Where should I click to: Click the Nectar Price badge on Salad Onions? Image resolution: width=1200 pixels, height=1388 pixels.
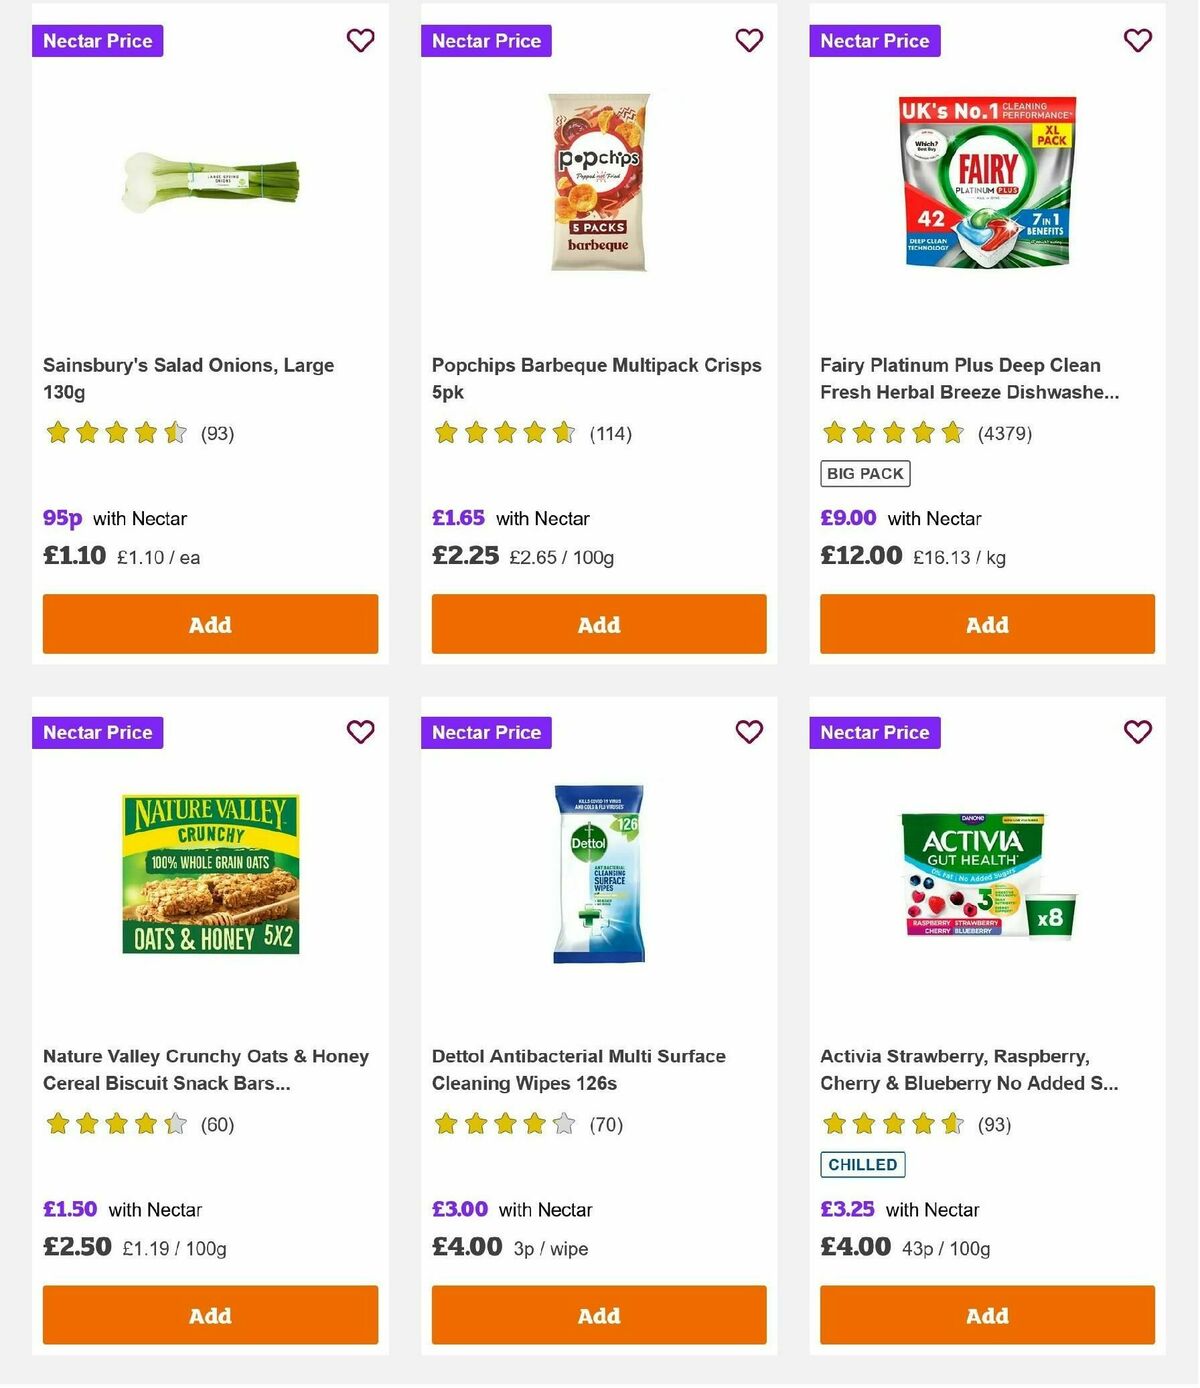[x=97, y=41]
